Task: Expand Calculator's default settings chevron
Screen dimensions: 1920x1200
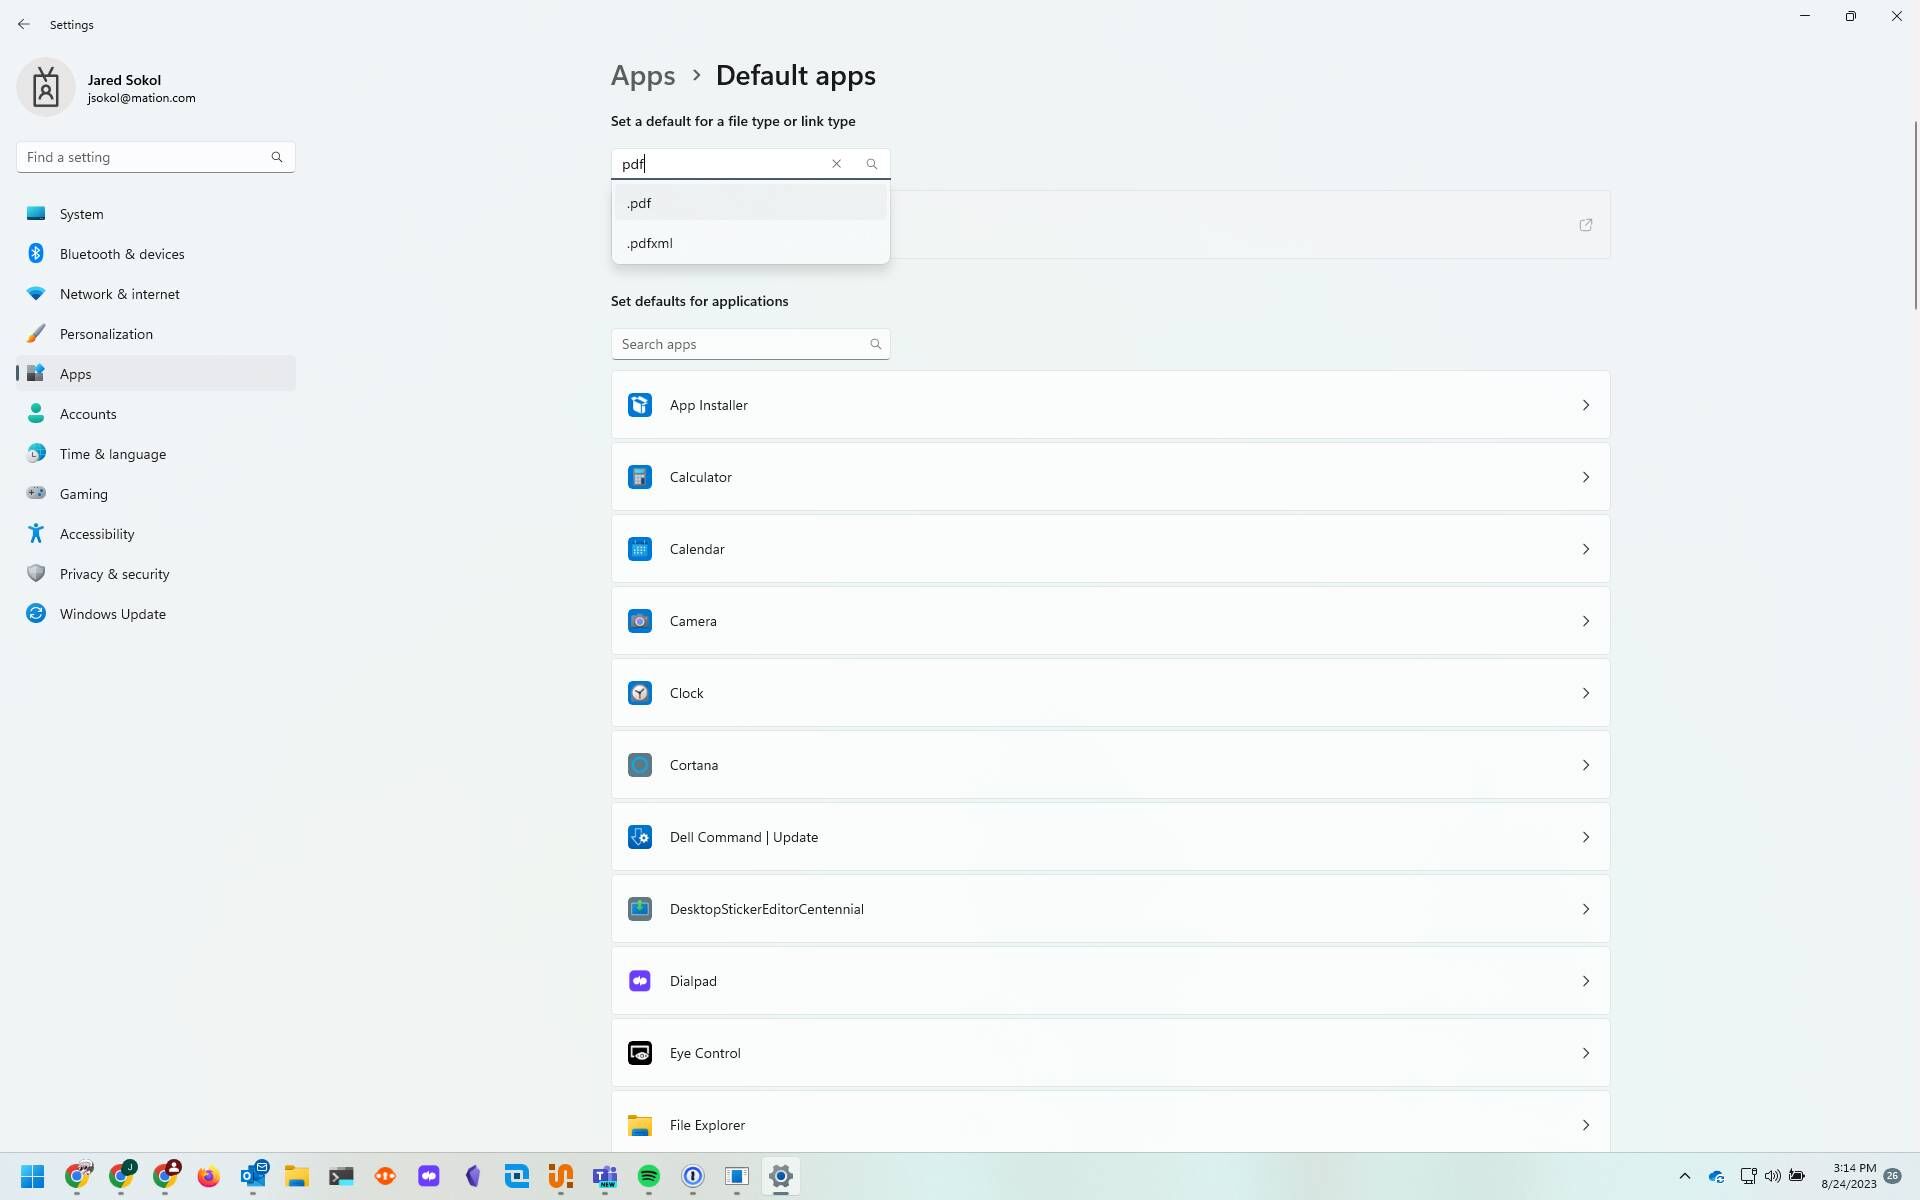Action: point(1585,476)
